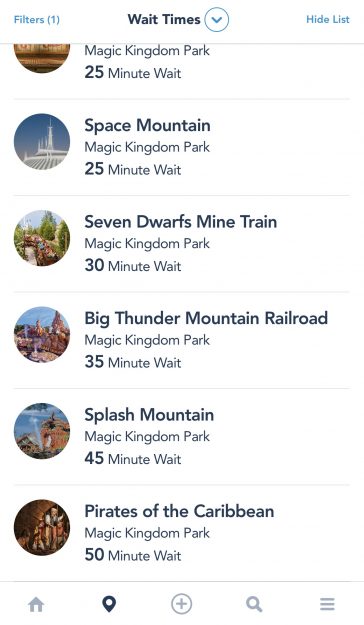Tap the partially visible top attraction thumbnail
364x625 pixels.
pos(42,58)
